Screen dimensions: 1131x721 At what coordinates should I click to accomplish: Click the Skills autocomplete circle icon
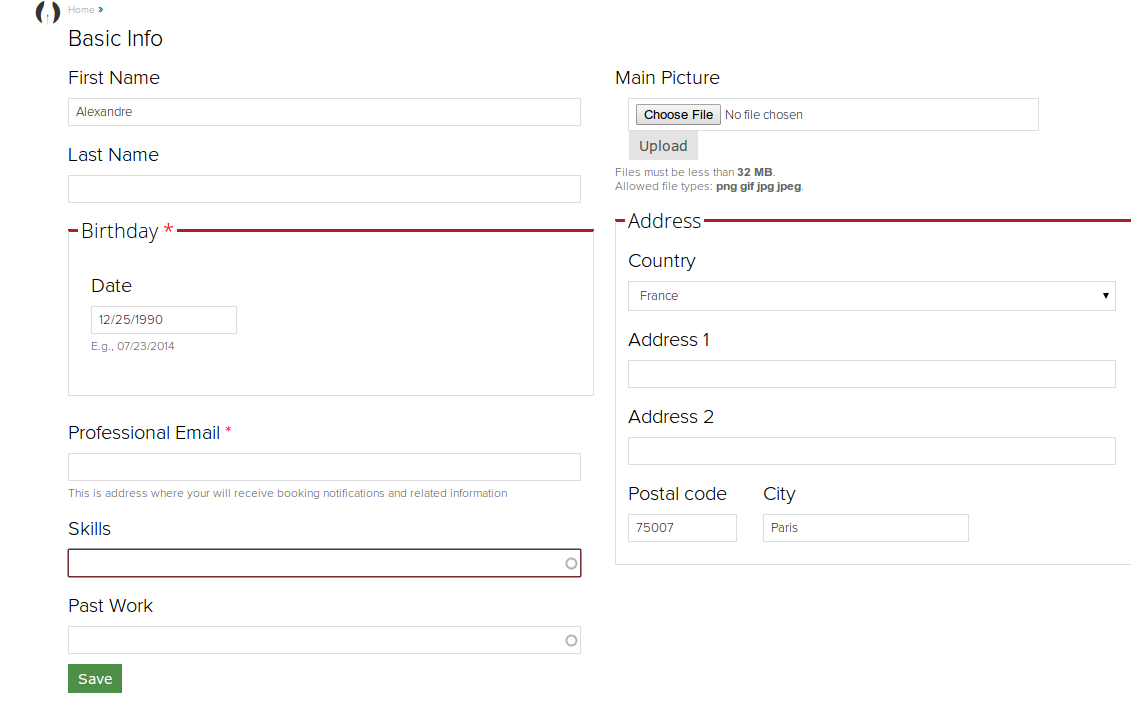click(x=571, y=563)
